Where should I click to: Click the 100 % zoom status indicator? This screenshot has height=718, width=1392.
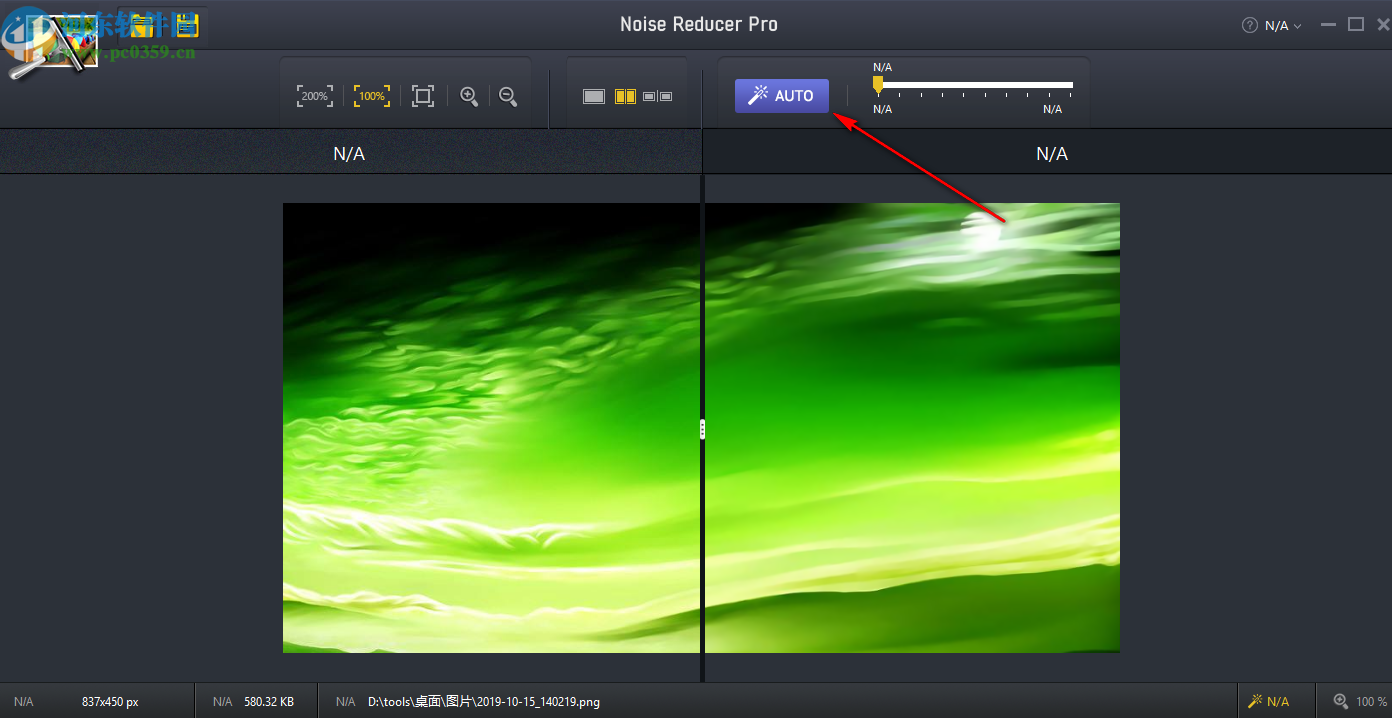pyautogui.click(x=1361, y=701)
